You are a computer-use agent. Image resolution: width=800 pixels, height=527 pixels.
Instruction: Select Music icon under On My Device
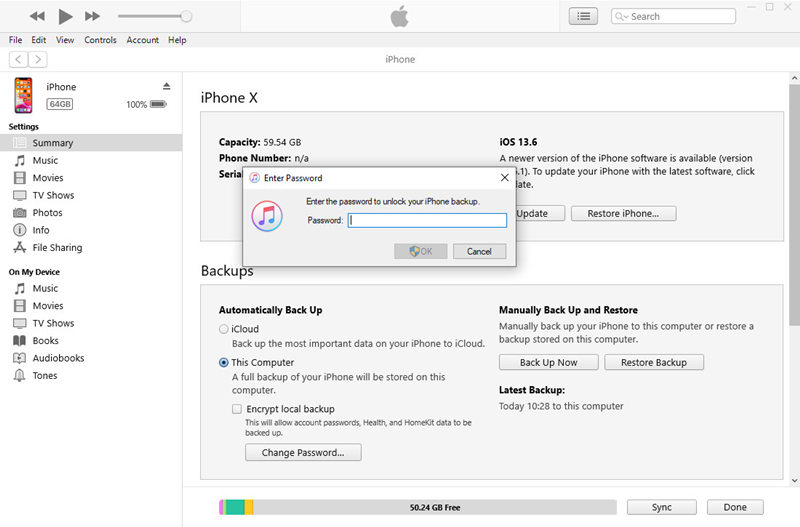point(19,289)
